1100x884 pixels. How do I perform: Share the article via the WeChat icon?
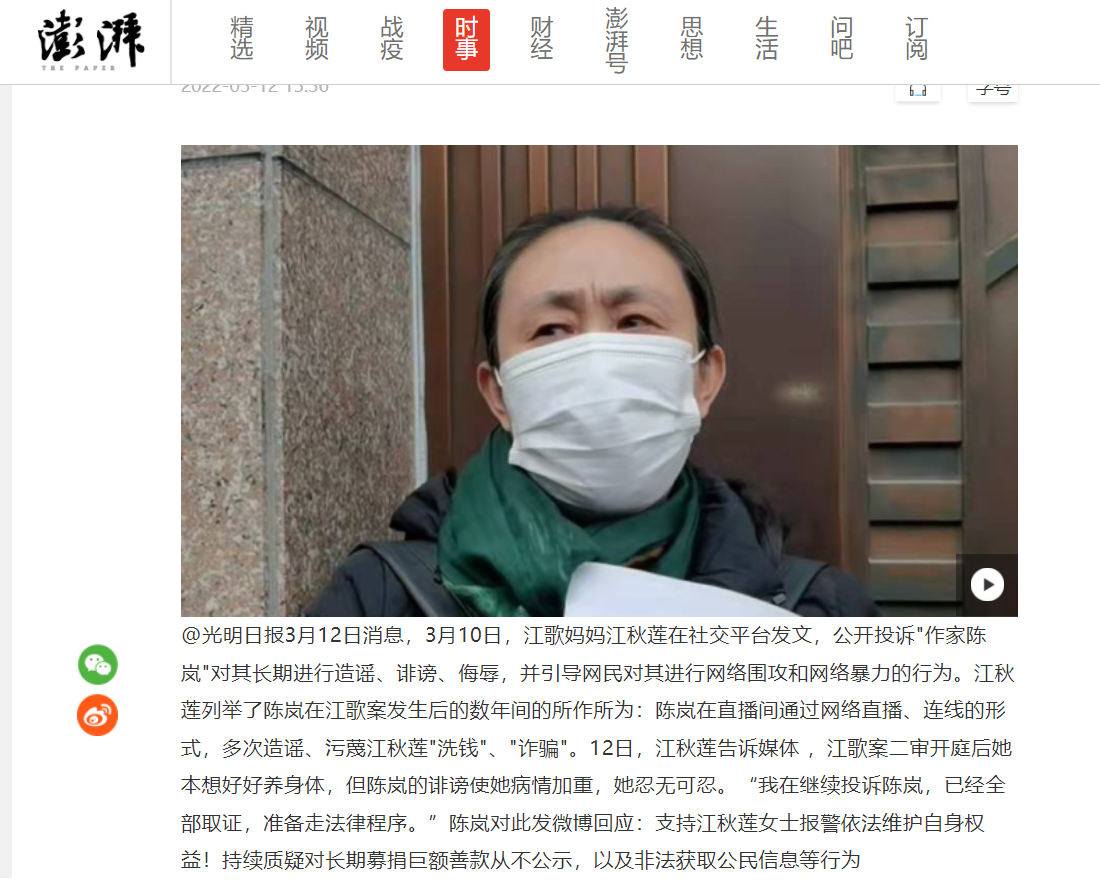[98, 664]
